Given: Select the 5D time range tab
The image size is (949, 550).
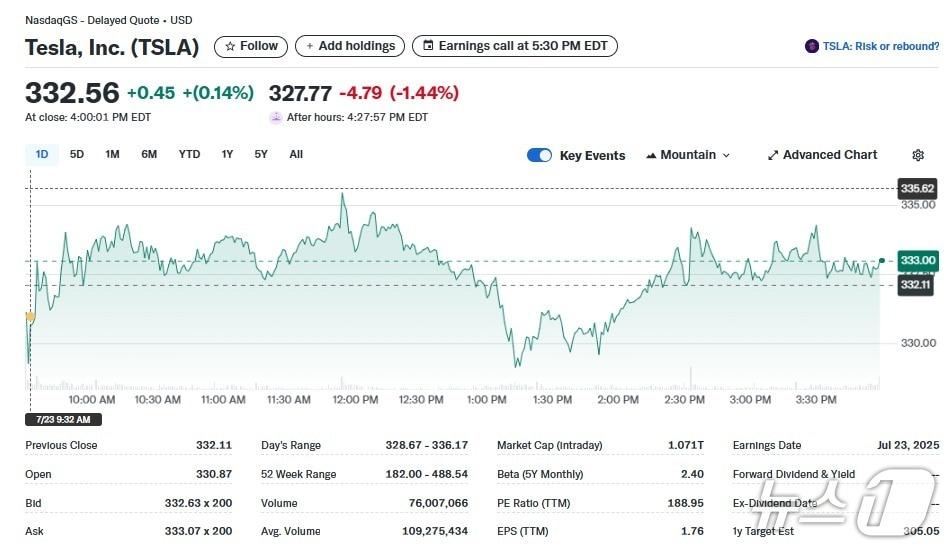Looking at the screenshot, I should tap(77, 154).
